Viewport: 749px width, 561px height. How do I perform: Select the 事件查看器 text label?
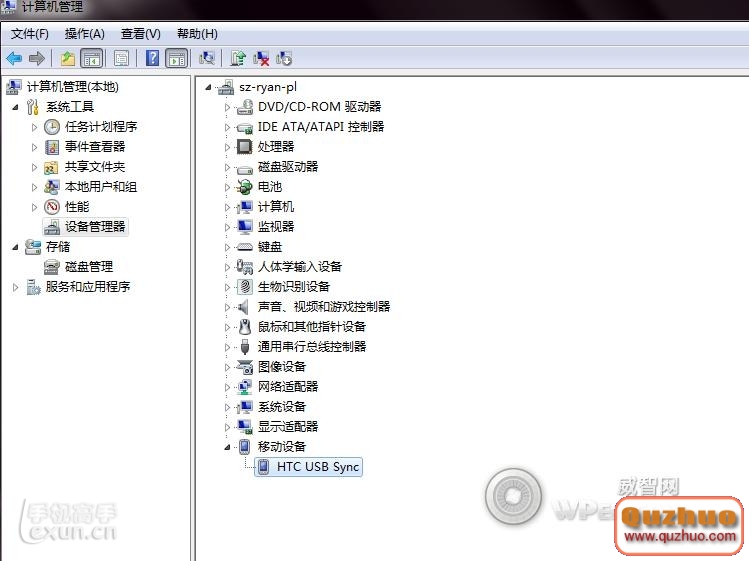(x=95, y=147)
